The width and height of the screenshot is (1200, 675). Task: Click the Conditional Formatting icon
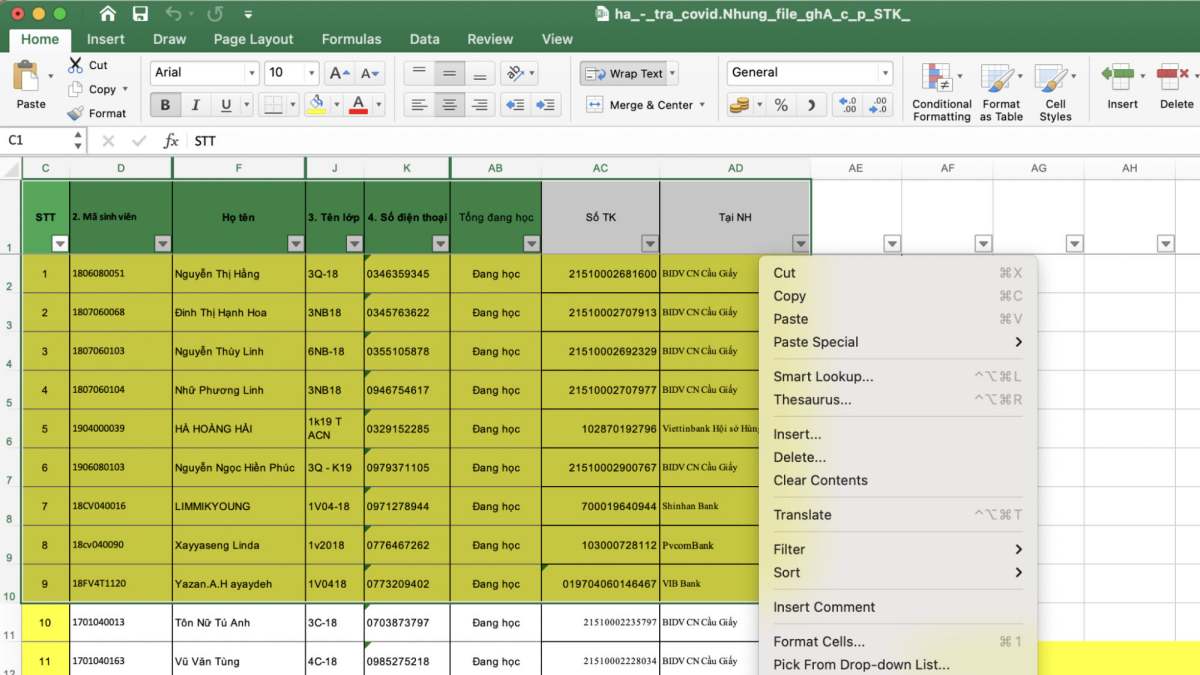tap(940, 80)
